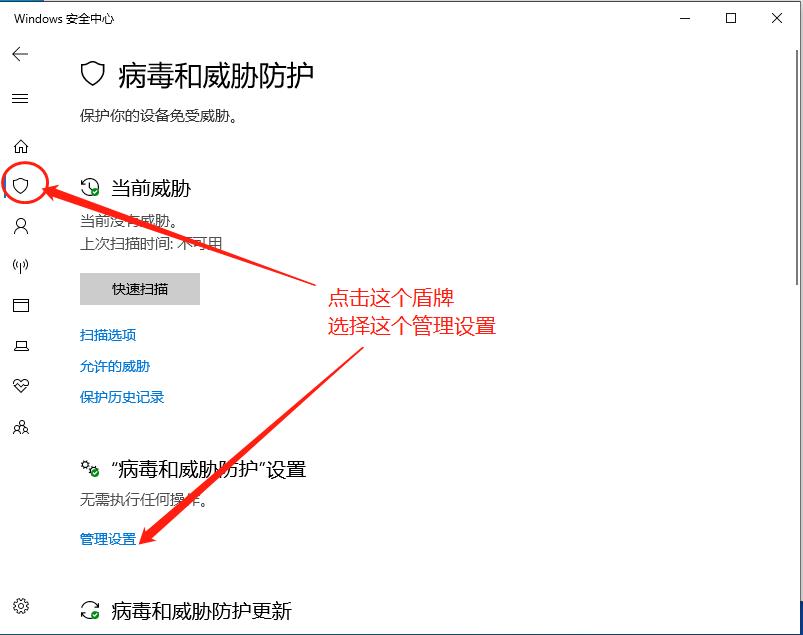Image resolution: width=803 pixels, height=635 pixels.
Task: Open firewall and network protection icon
Action: (20, 265)
